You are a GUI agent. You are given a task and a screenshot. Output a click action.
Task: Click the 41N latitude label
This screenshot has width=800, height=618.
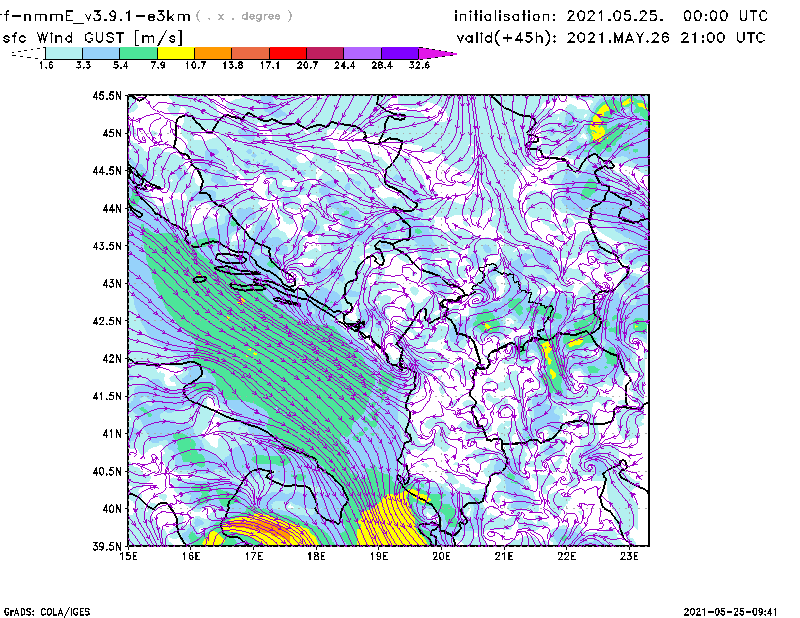(x=112, y=434)
